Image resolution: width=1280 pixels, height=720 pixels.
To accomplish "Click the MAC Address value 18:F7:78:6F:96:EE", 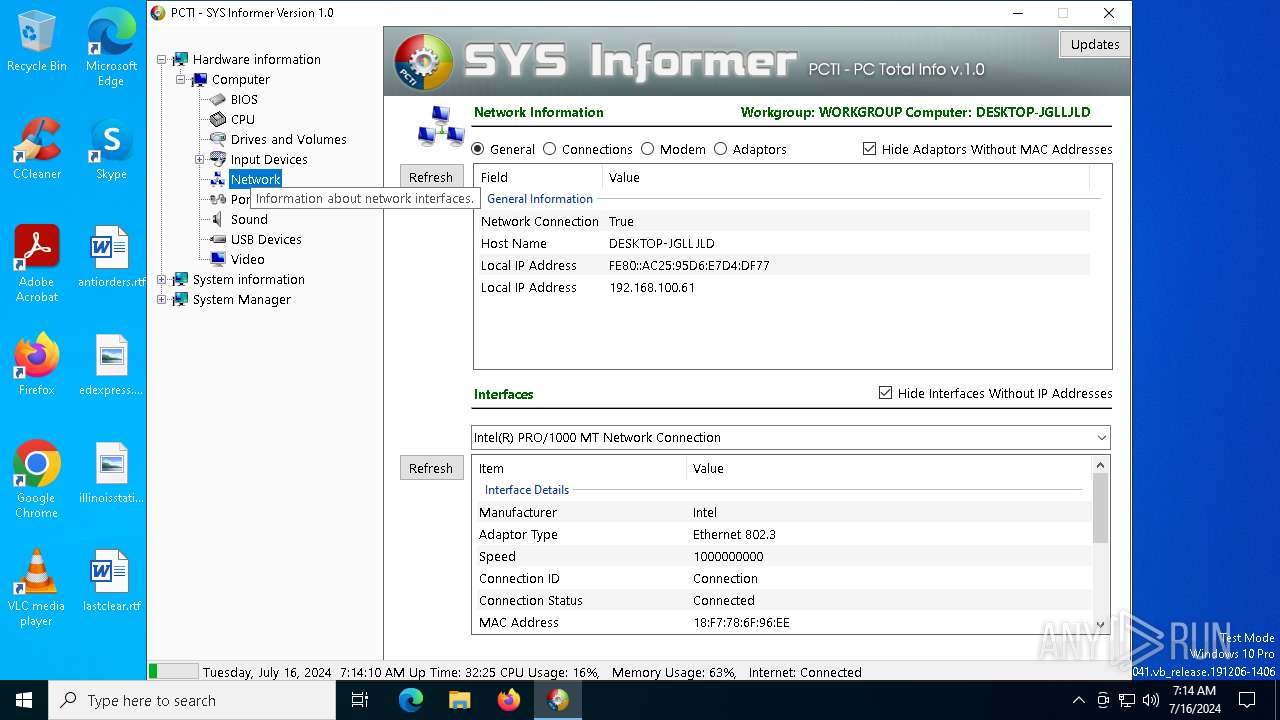I will pos(741,622).
